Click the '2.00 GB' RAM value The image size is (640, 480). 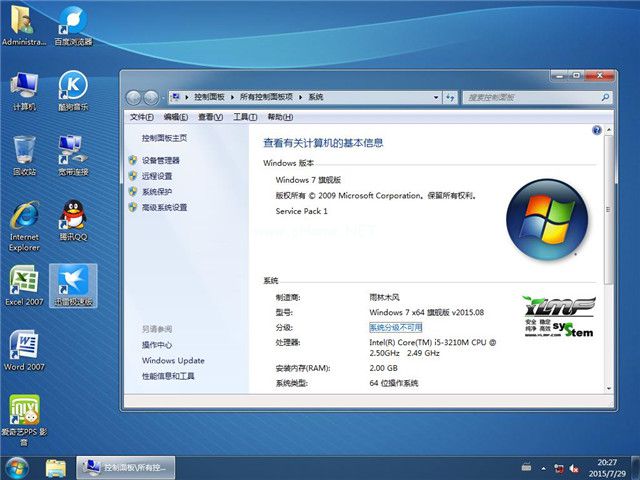click(x=383, y=368)
